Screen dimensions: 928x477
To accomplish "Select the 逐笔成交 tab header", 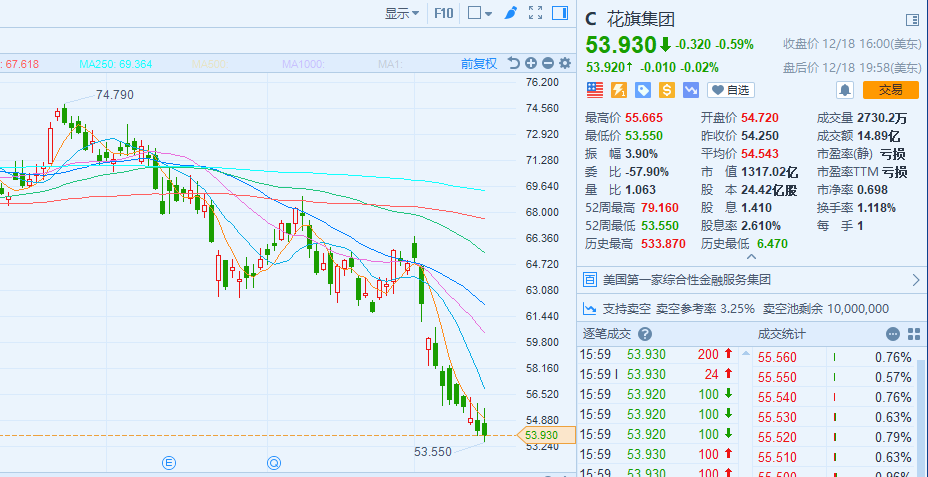I will click(607, 334).
